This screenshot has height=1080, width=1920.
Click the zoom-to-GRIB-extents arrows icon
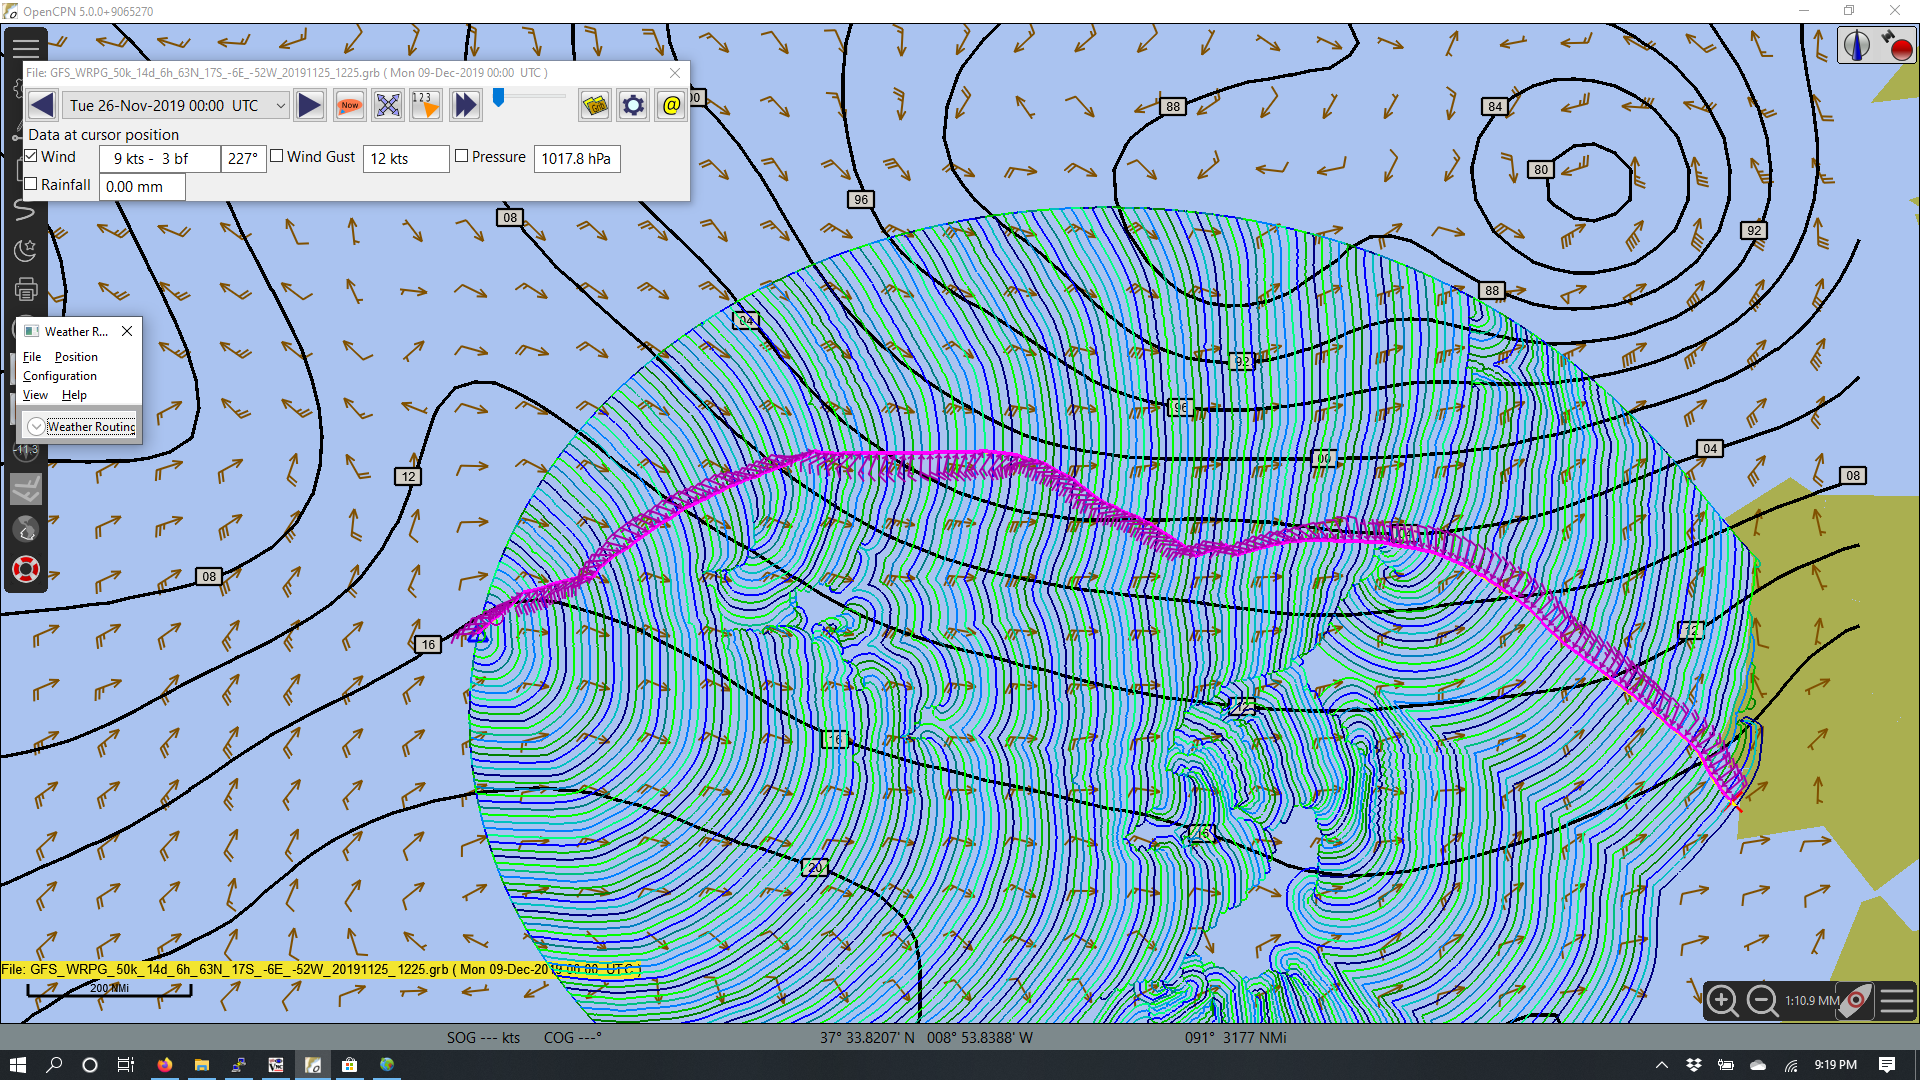coord(388,105)
